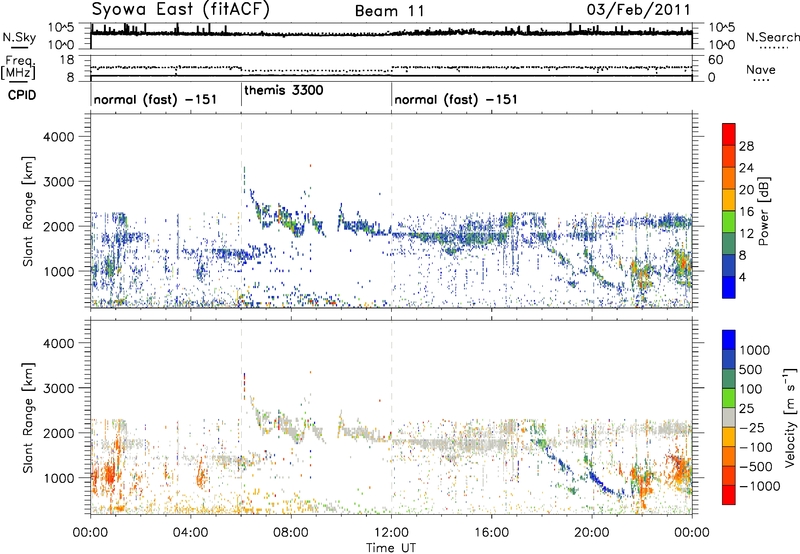The height and width of the screenshot is (554, 800).
Task: Click the 'Velocity [m s-1]' colorbar title
Action: pyautogui.click(x=790, y=417)
